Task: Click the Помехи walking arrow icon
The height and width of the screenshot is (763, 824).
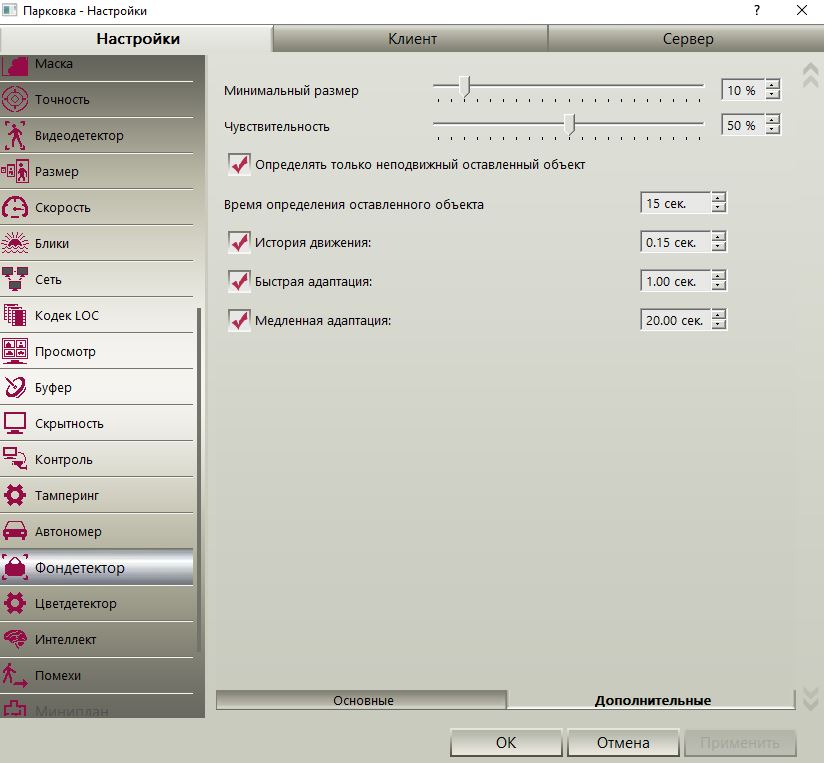Action: [15, 675]
